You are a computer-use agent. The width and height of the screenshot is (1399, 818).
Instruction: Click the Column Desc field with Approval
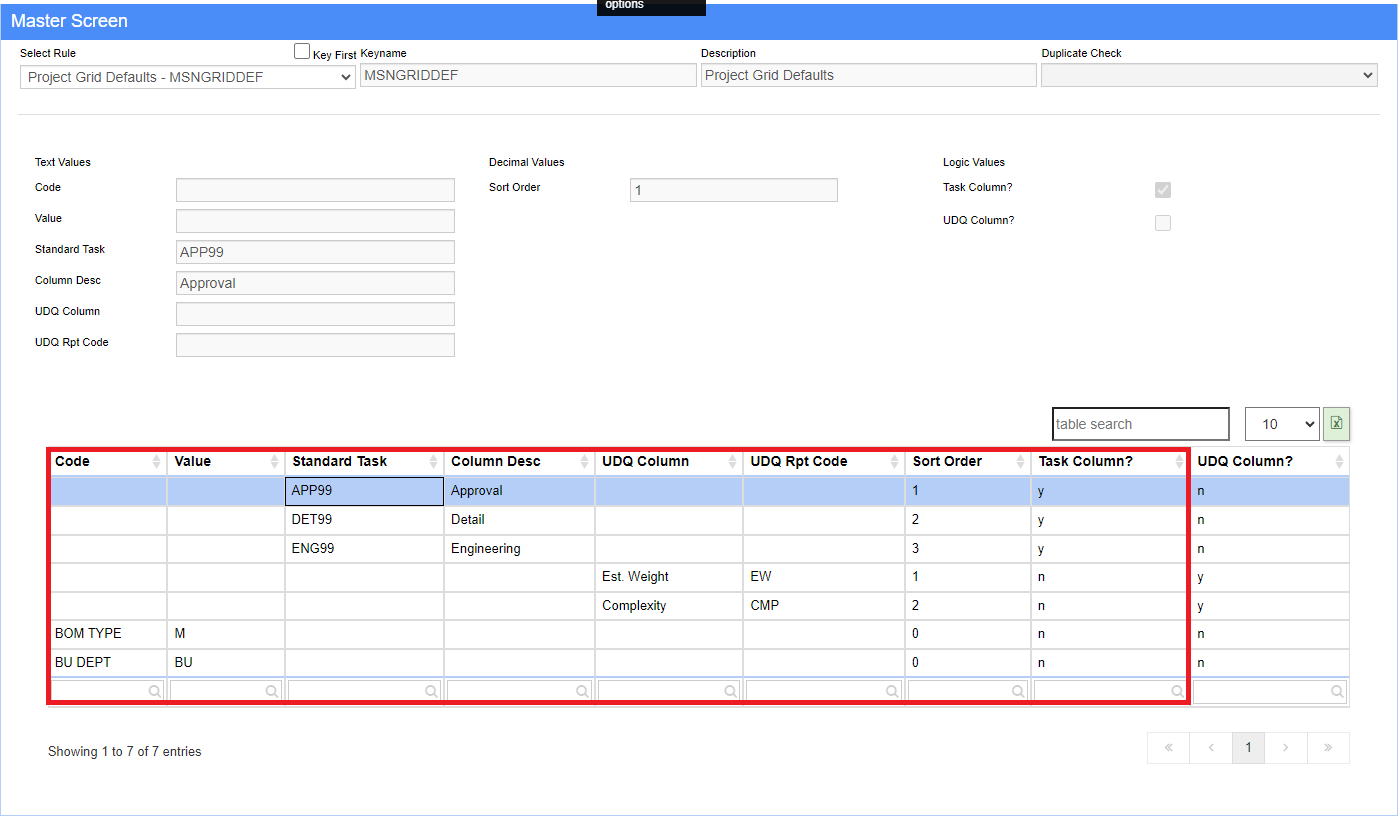315,283
